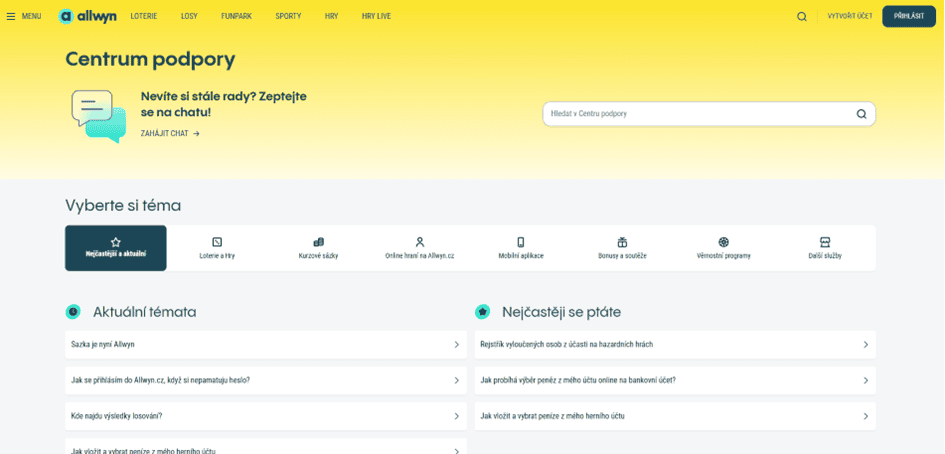Click the Nevíte si stále rady heading

coord(224,104)
